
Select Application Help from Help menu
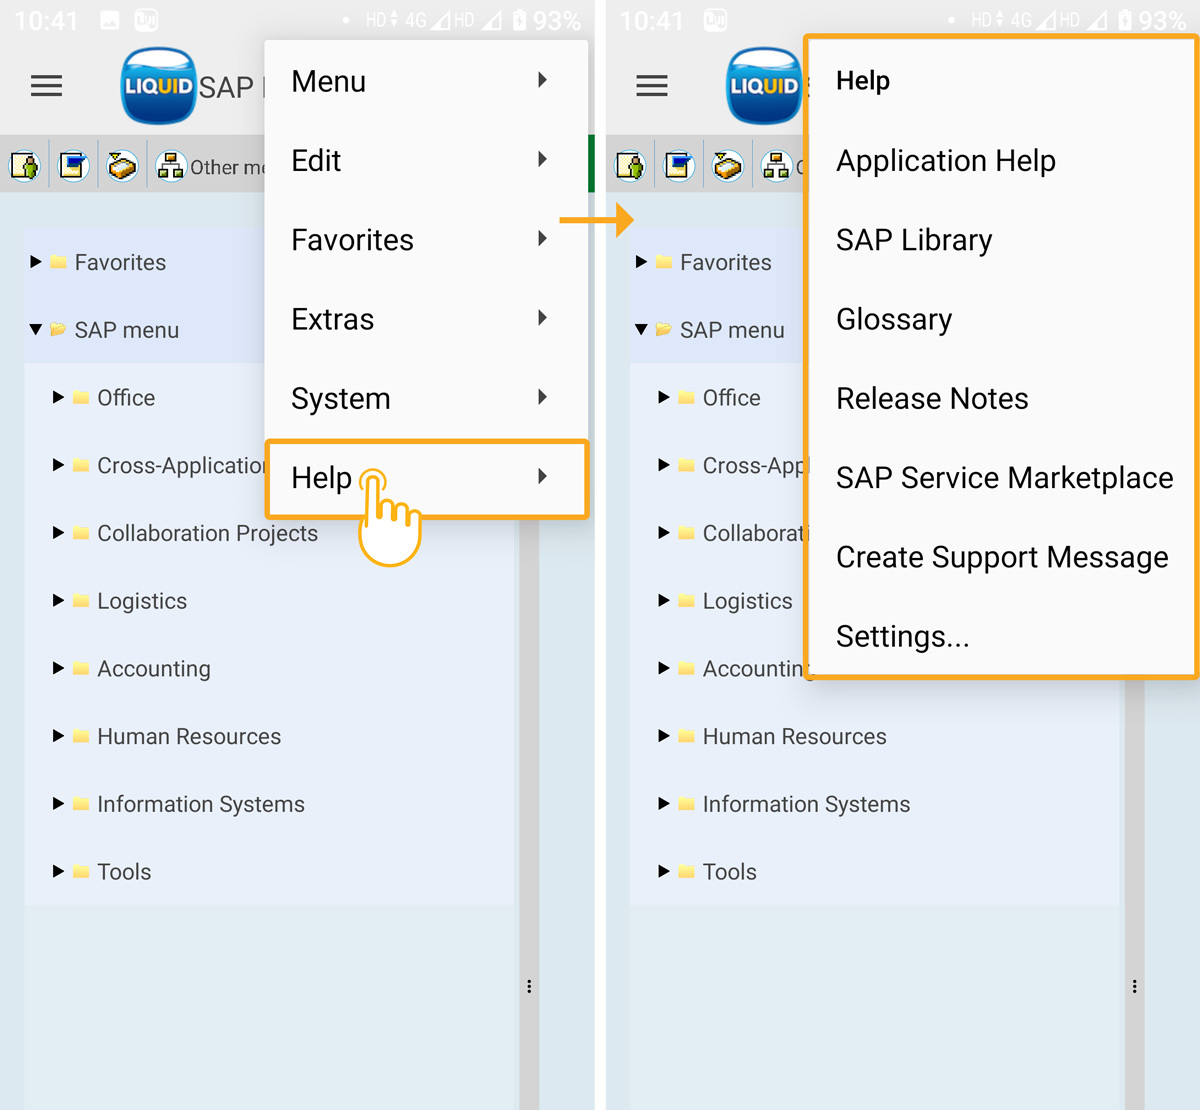point(945,161)
